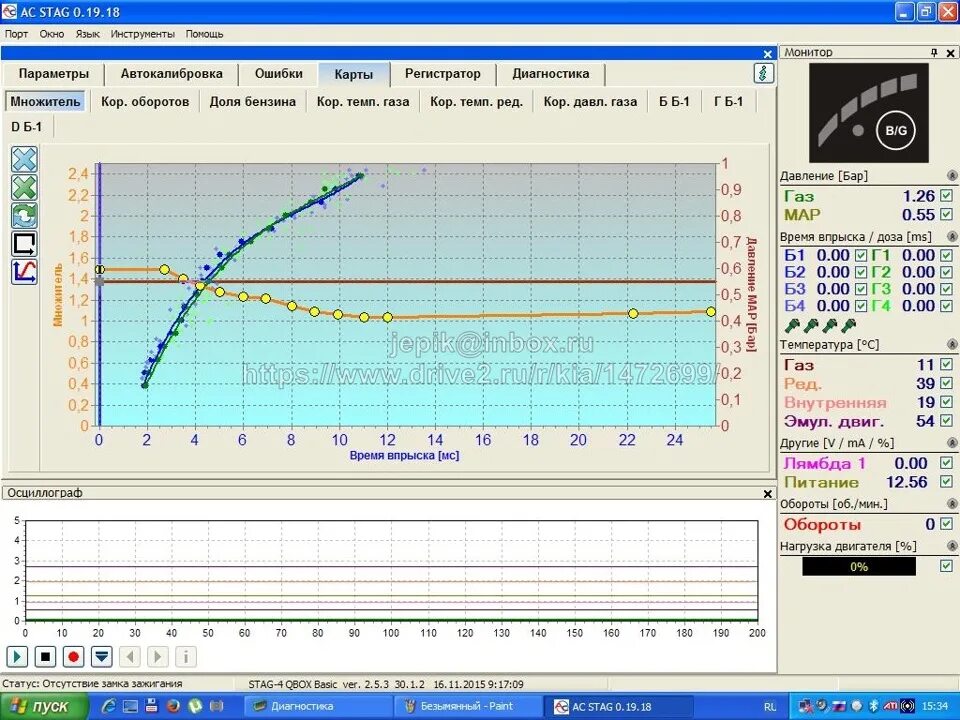Collapse the Обороты [об./мин.] section

(952, 504)
